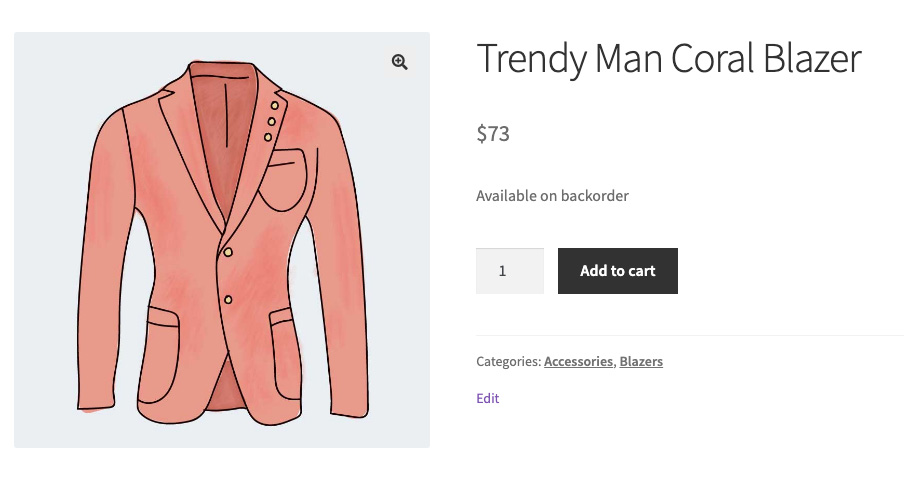Click the blazer's breast pocket
This screenshot has width=904, height=480.
pos(286,180)
